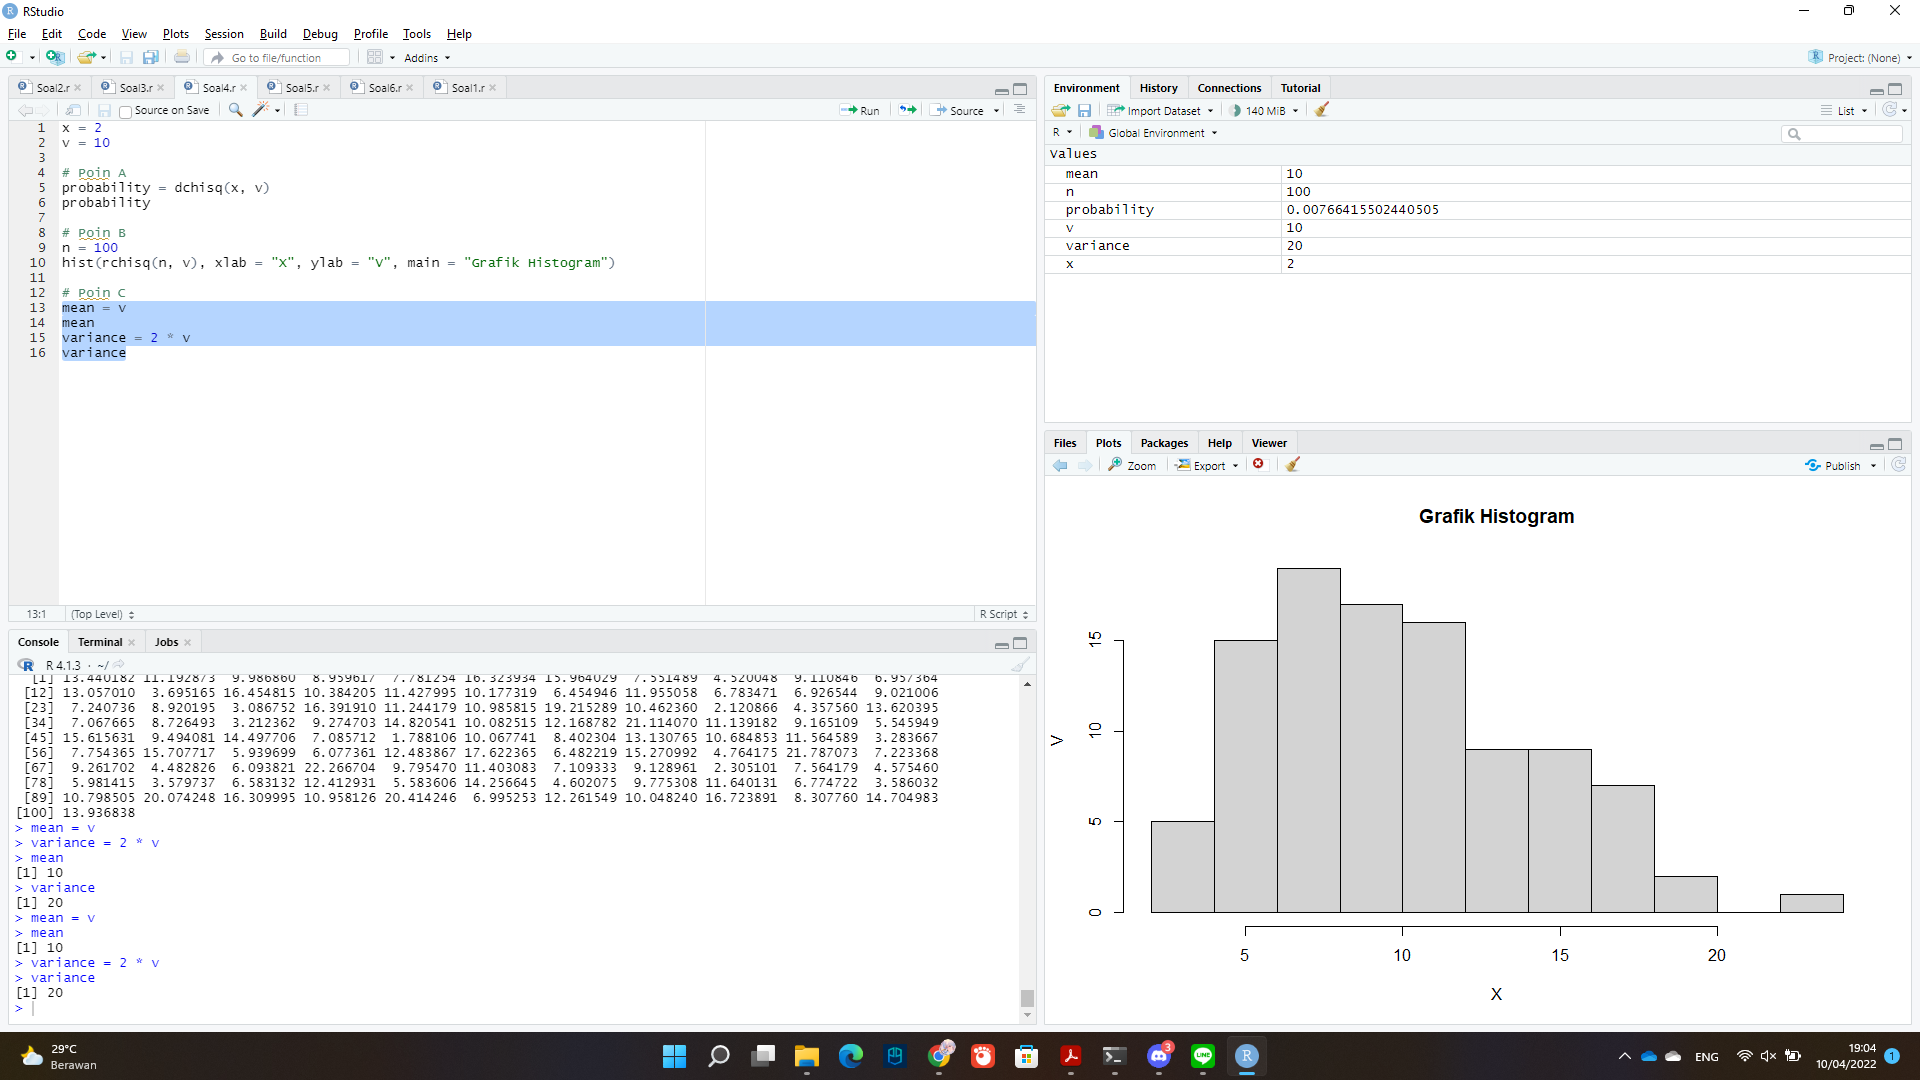Clear objects from workspace with broom icon
The height and width of the screenshot is (1080, 1920).
(1322, 110)
